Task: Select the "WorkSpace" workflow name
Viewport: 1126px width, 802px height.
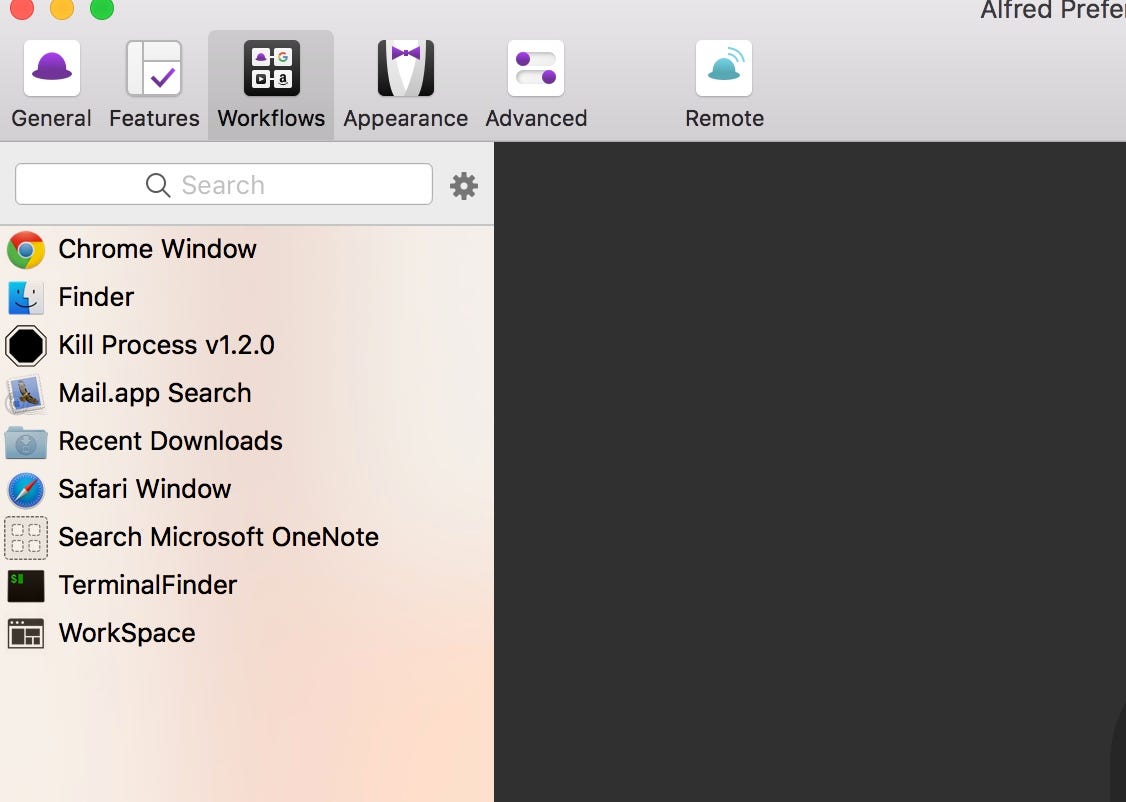Action: (x=127, y=634)
